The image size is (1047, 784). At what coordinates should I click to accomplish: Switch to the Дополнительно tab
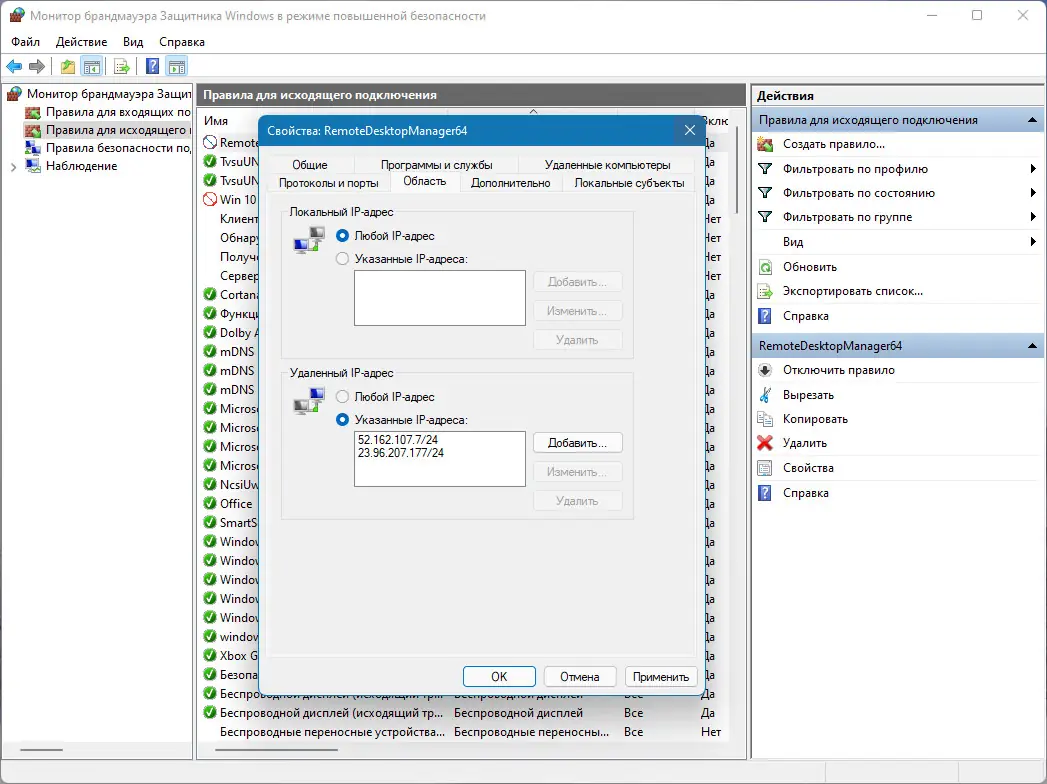click(x=511, y=183)
